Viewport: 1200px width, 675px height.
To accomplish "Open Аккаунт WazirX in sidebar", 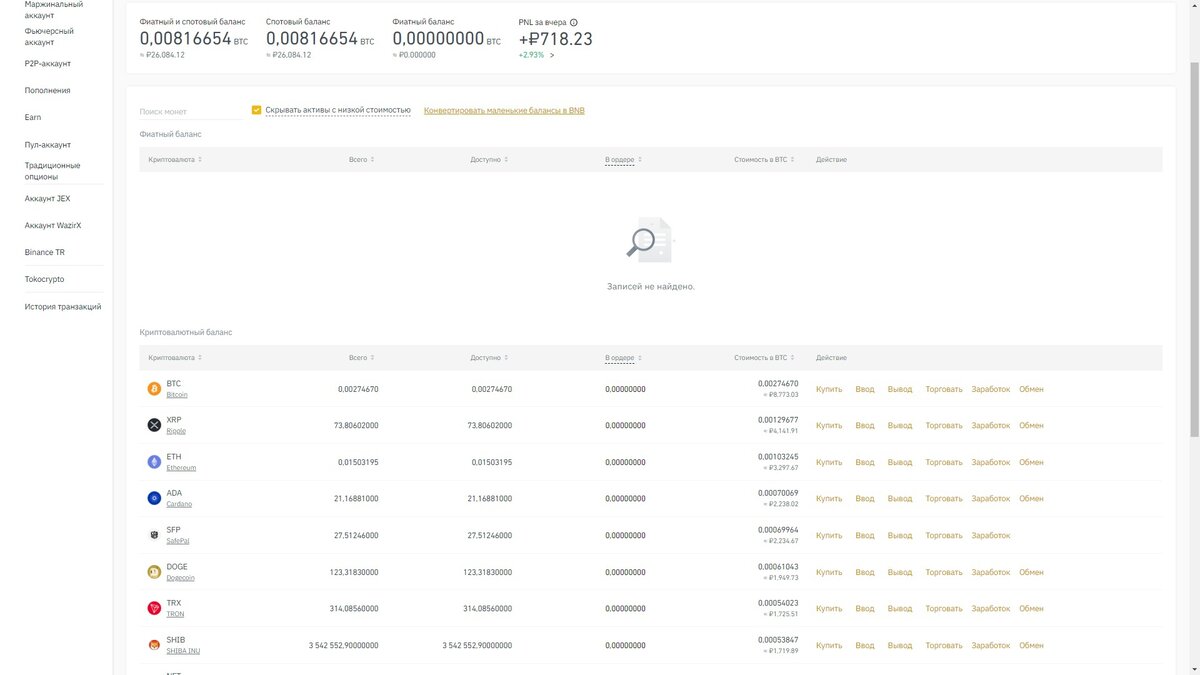I will (53, 225).
